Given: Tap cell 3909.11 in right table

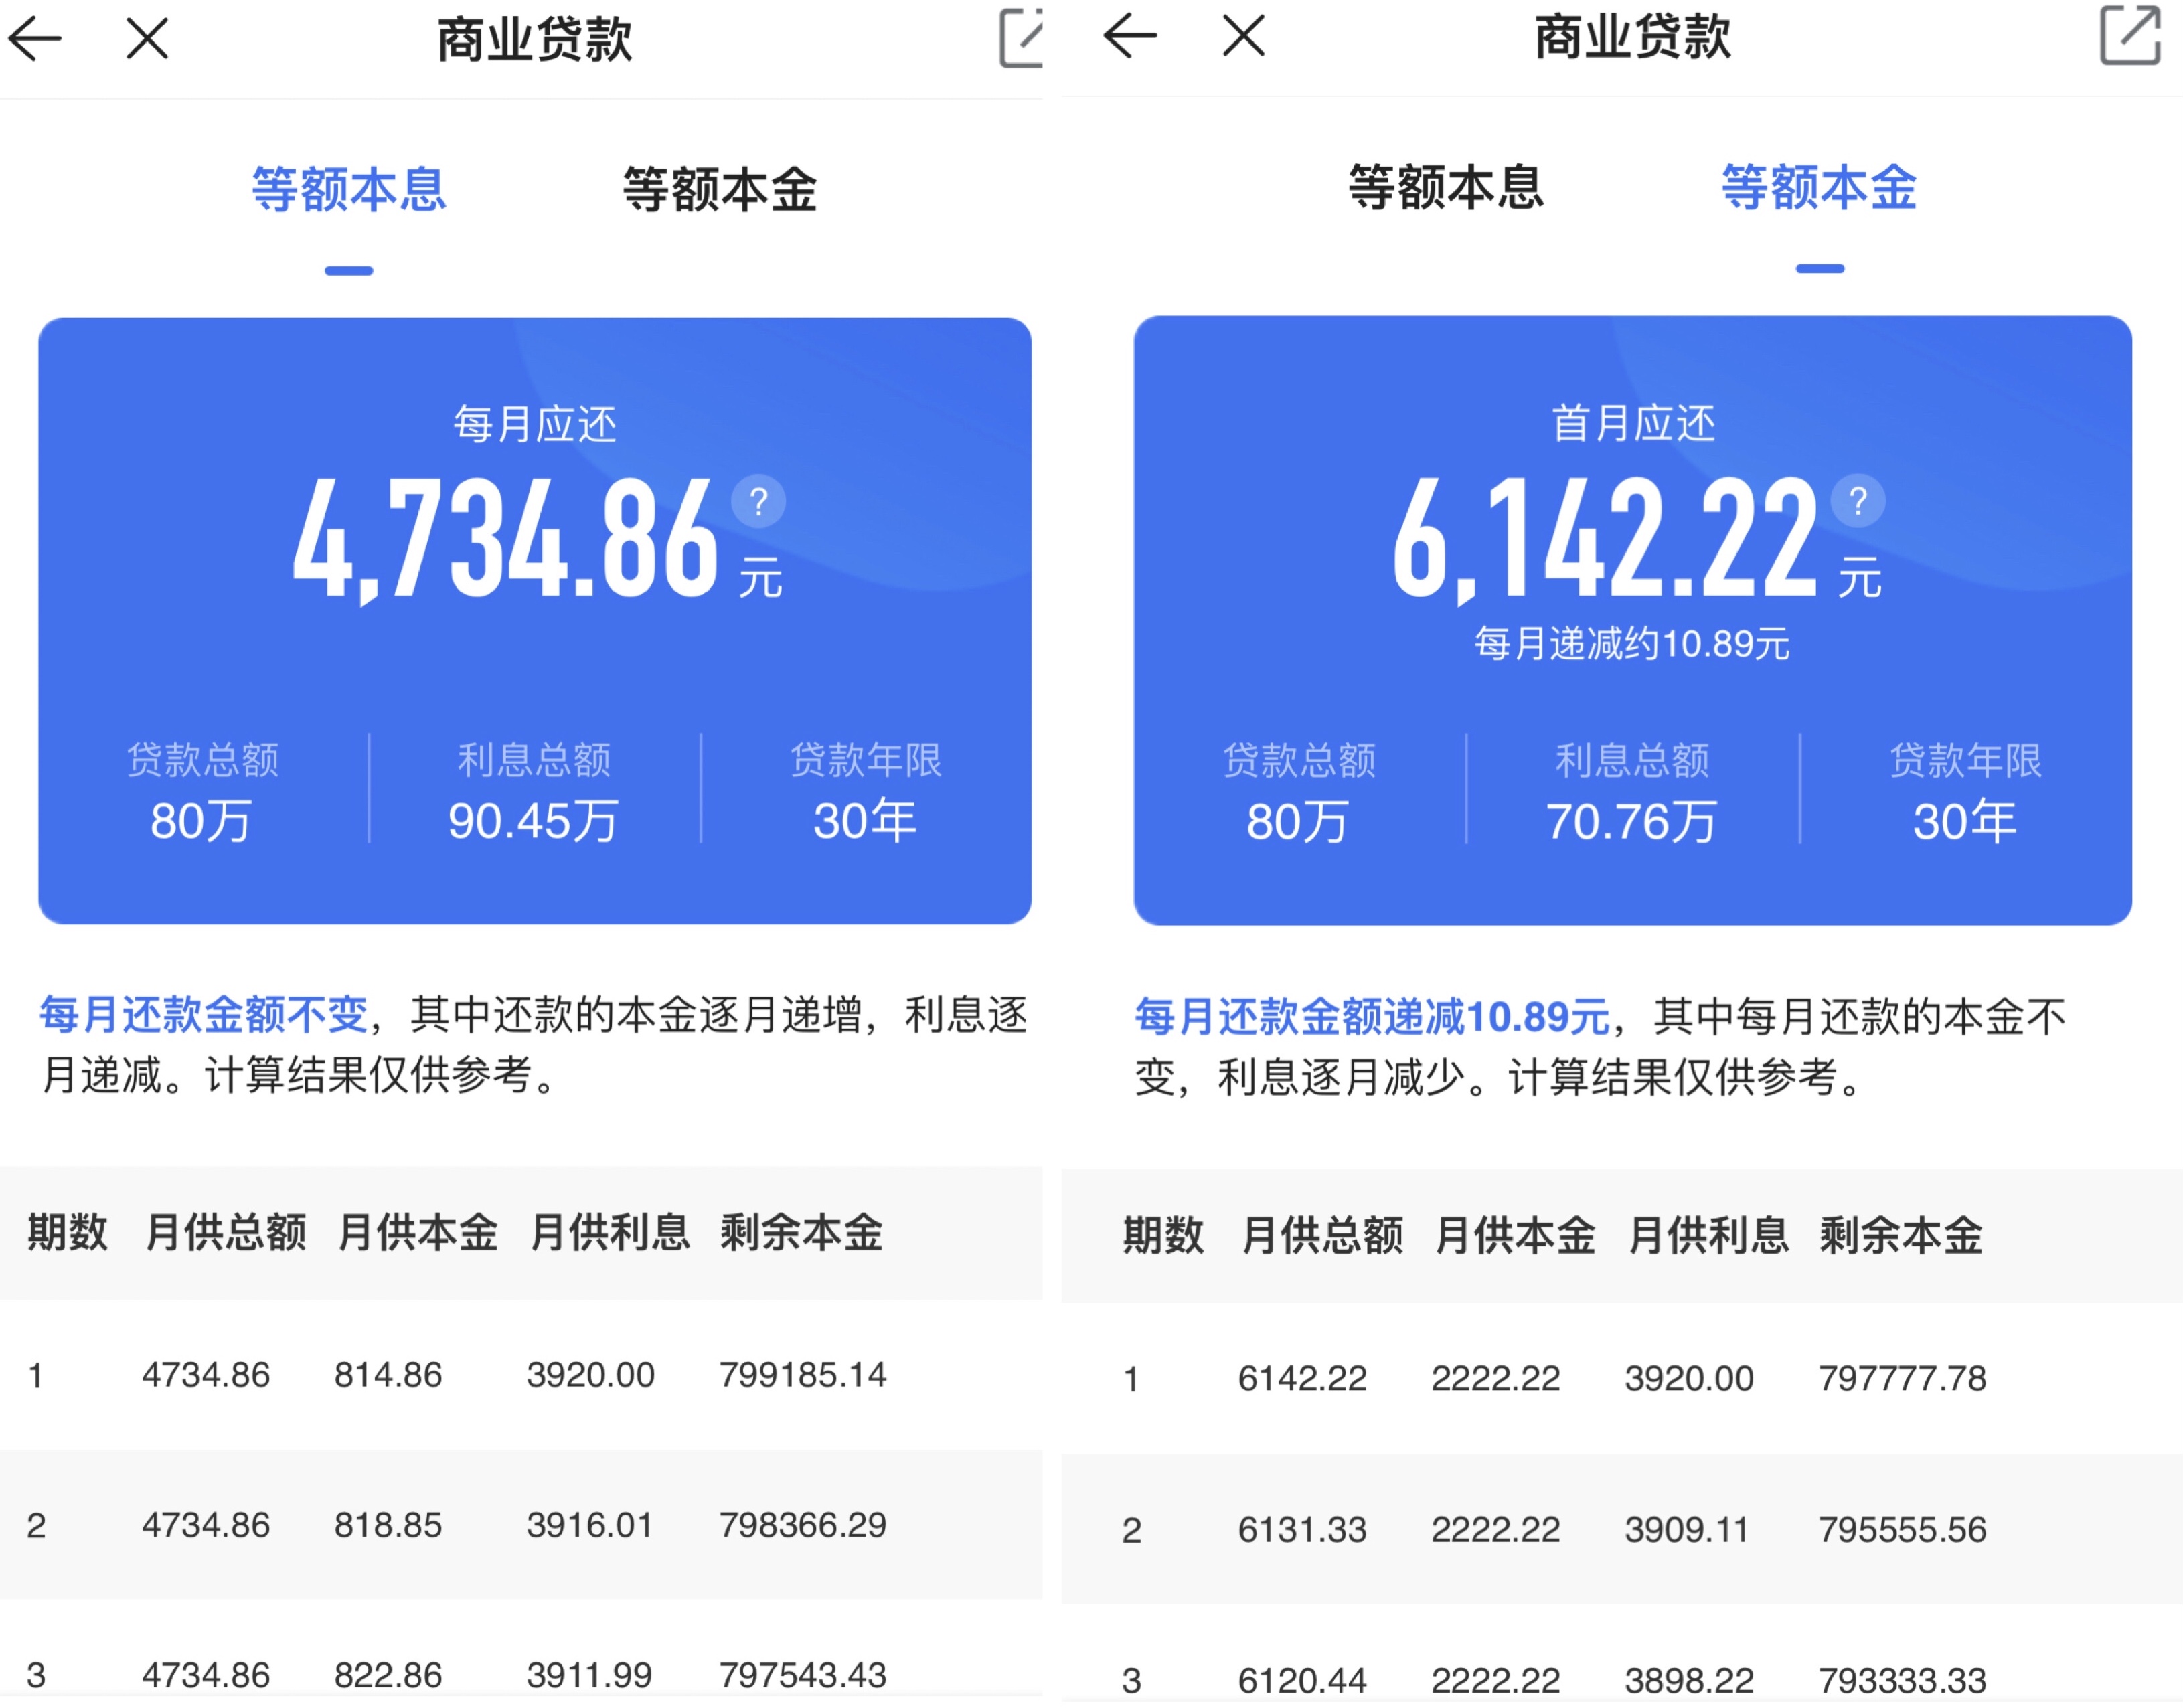Looking at the screenshot, I should (x=1687, y=1531).
